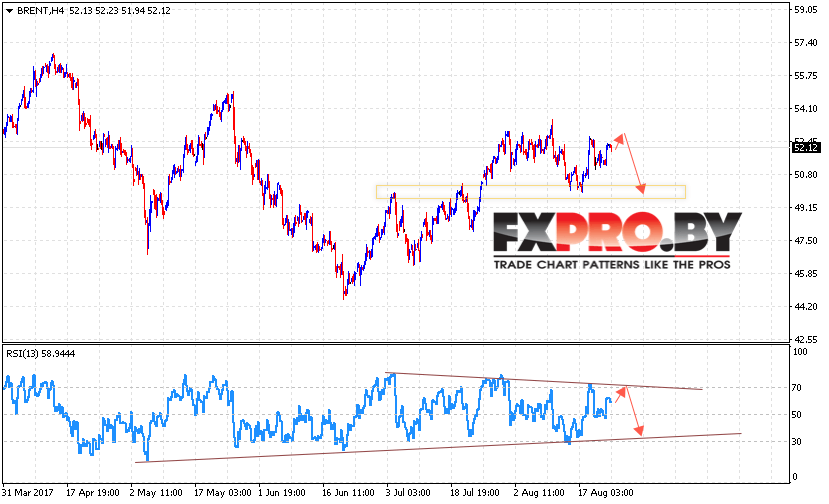Select the OHLC values 52.13 52.23 51.94 52.12
This screenshot has height=504, width=829.
(120, 11)
